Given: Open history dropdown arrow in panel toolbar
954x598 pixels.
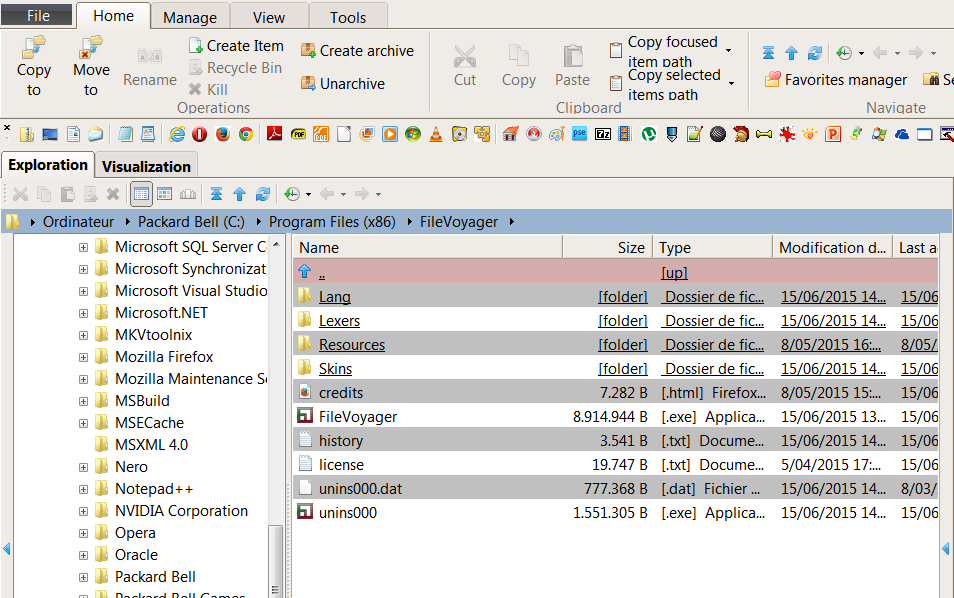Looking at the screenshot, I should point(308,195).
